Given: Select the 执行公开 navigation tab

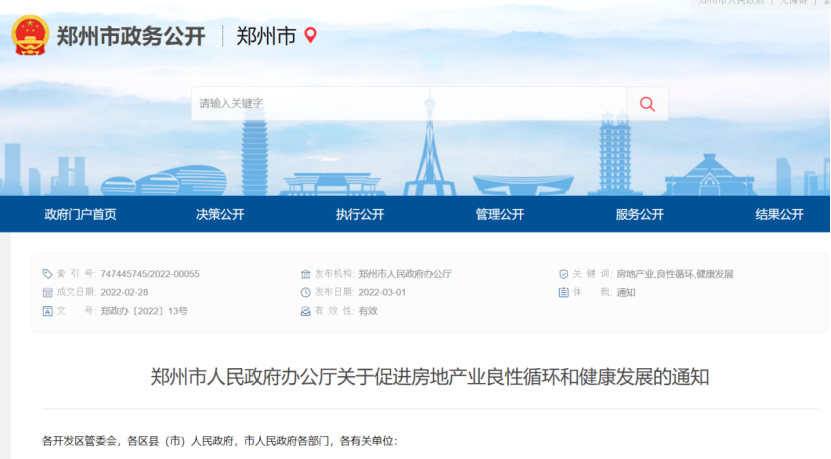Looking at the screenshot, I should pyautogui.click(x=360, y=214).
